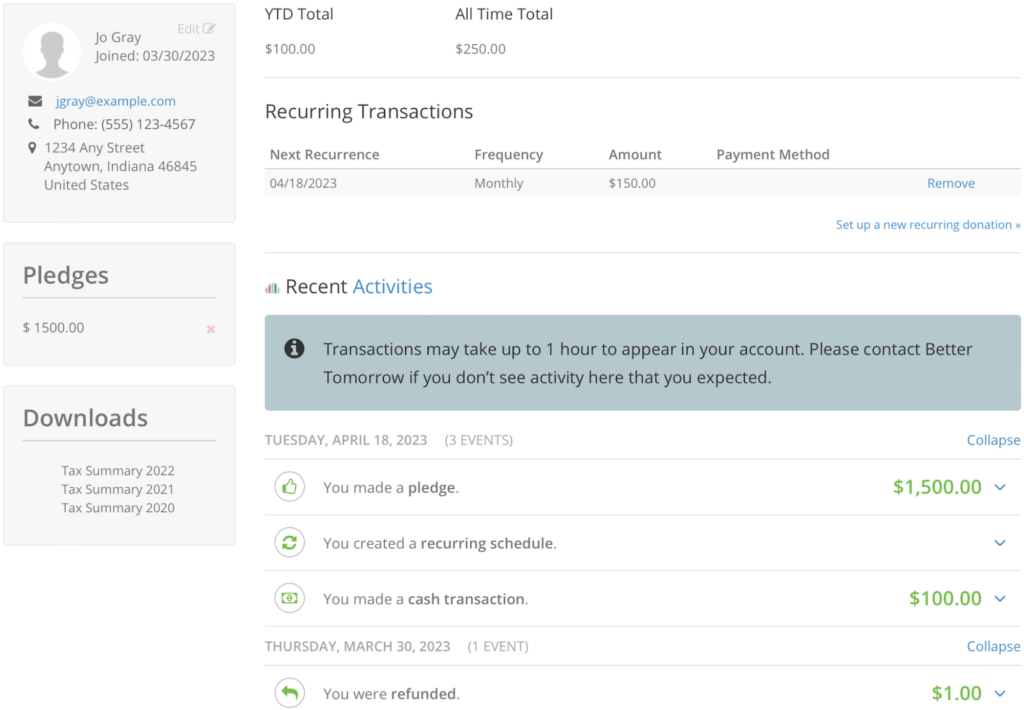Expand the recurring schedule event chevron
The height and width of the screenshot is (710, 1024).
1000,543
